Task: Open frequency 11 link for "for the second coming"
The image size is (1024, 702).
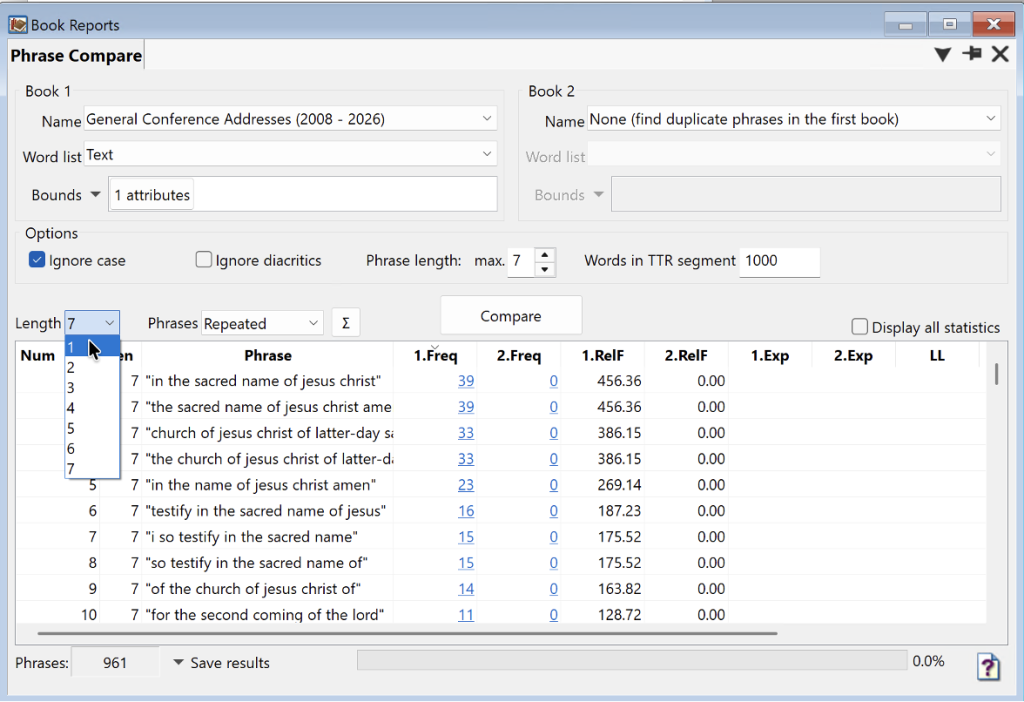Action: tap(466, 614)
